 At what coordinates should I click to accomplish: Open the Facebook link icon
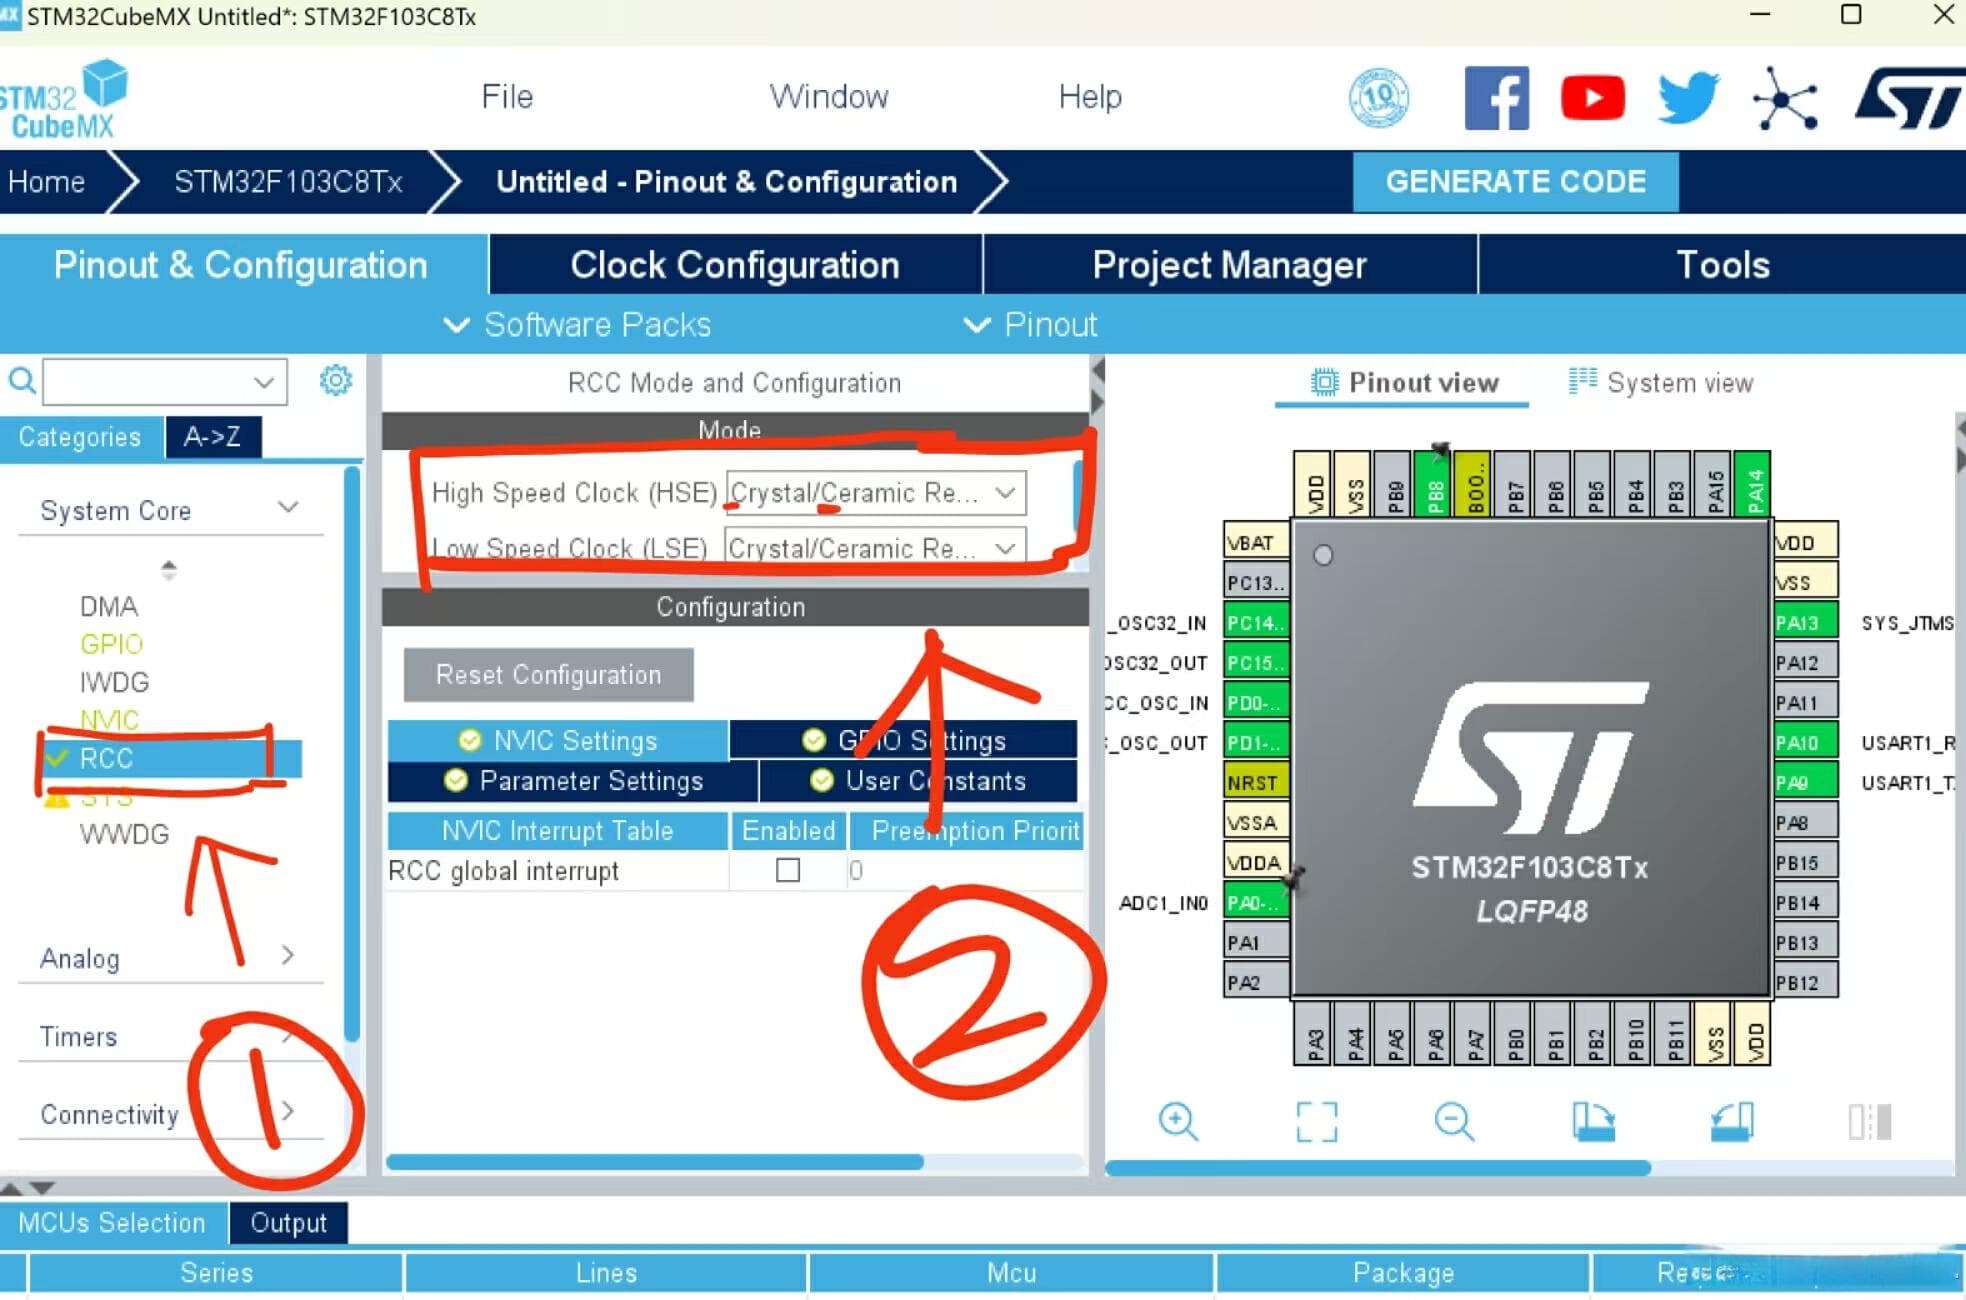(x=1496, y=98)
